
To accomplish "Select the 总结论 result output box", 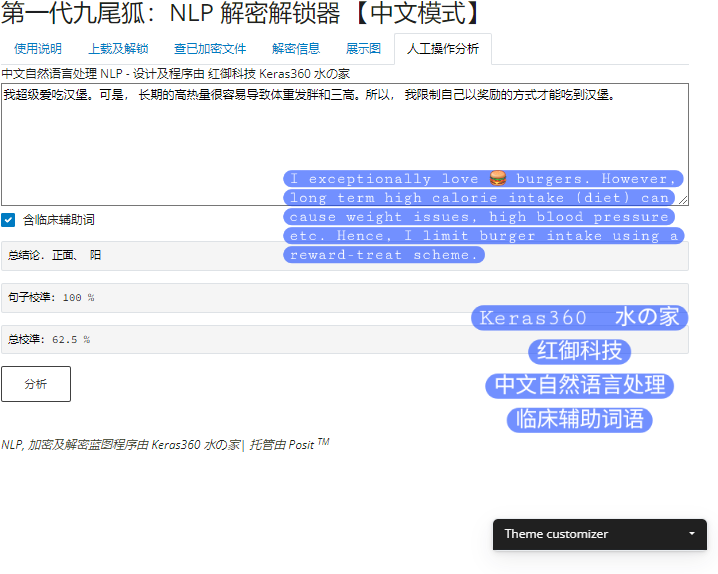I will (x=344, y=256).
